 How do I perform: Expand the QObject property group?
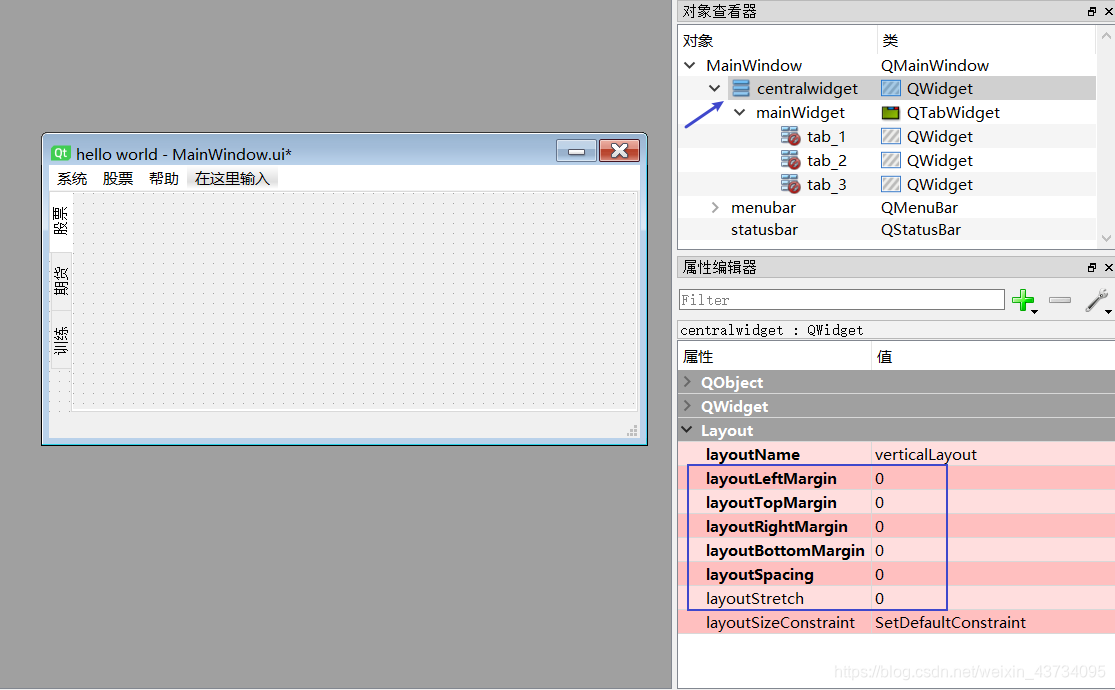tap(687, 382)
